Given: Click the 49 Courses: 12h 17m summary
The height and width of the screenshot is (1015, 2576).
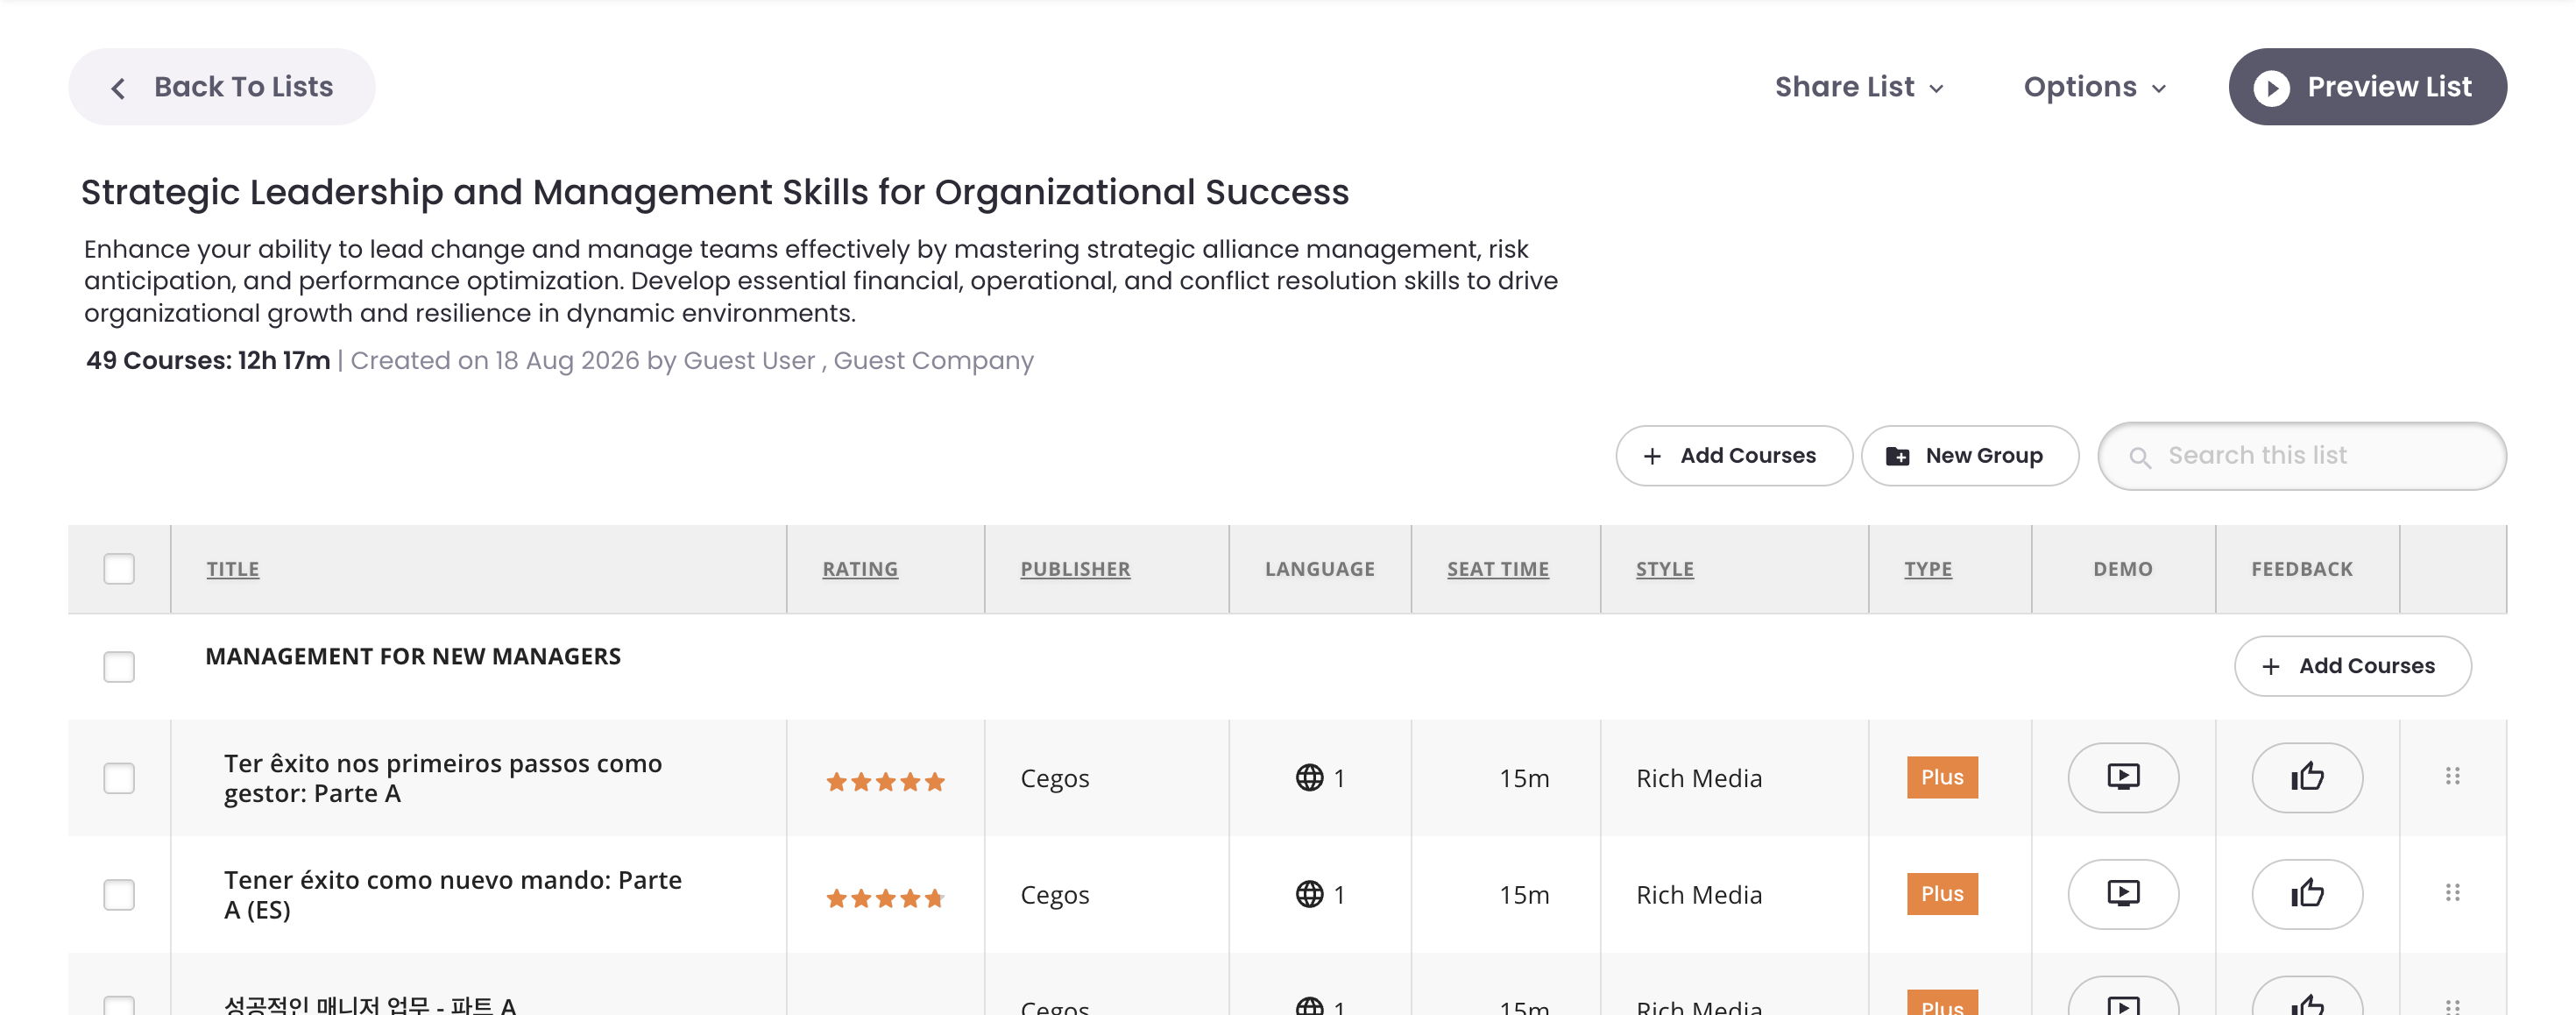Looking at the screenshot, I should pyautogui.click(x=208, y=360).
